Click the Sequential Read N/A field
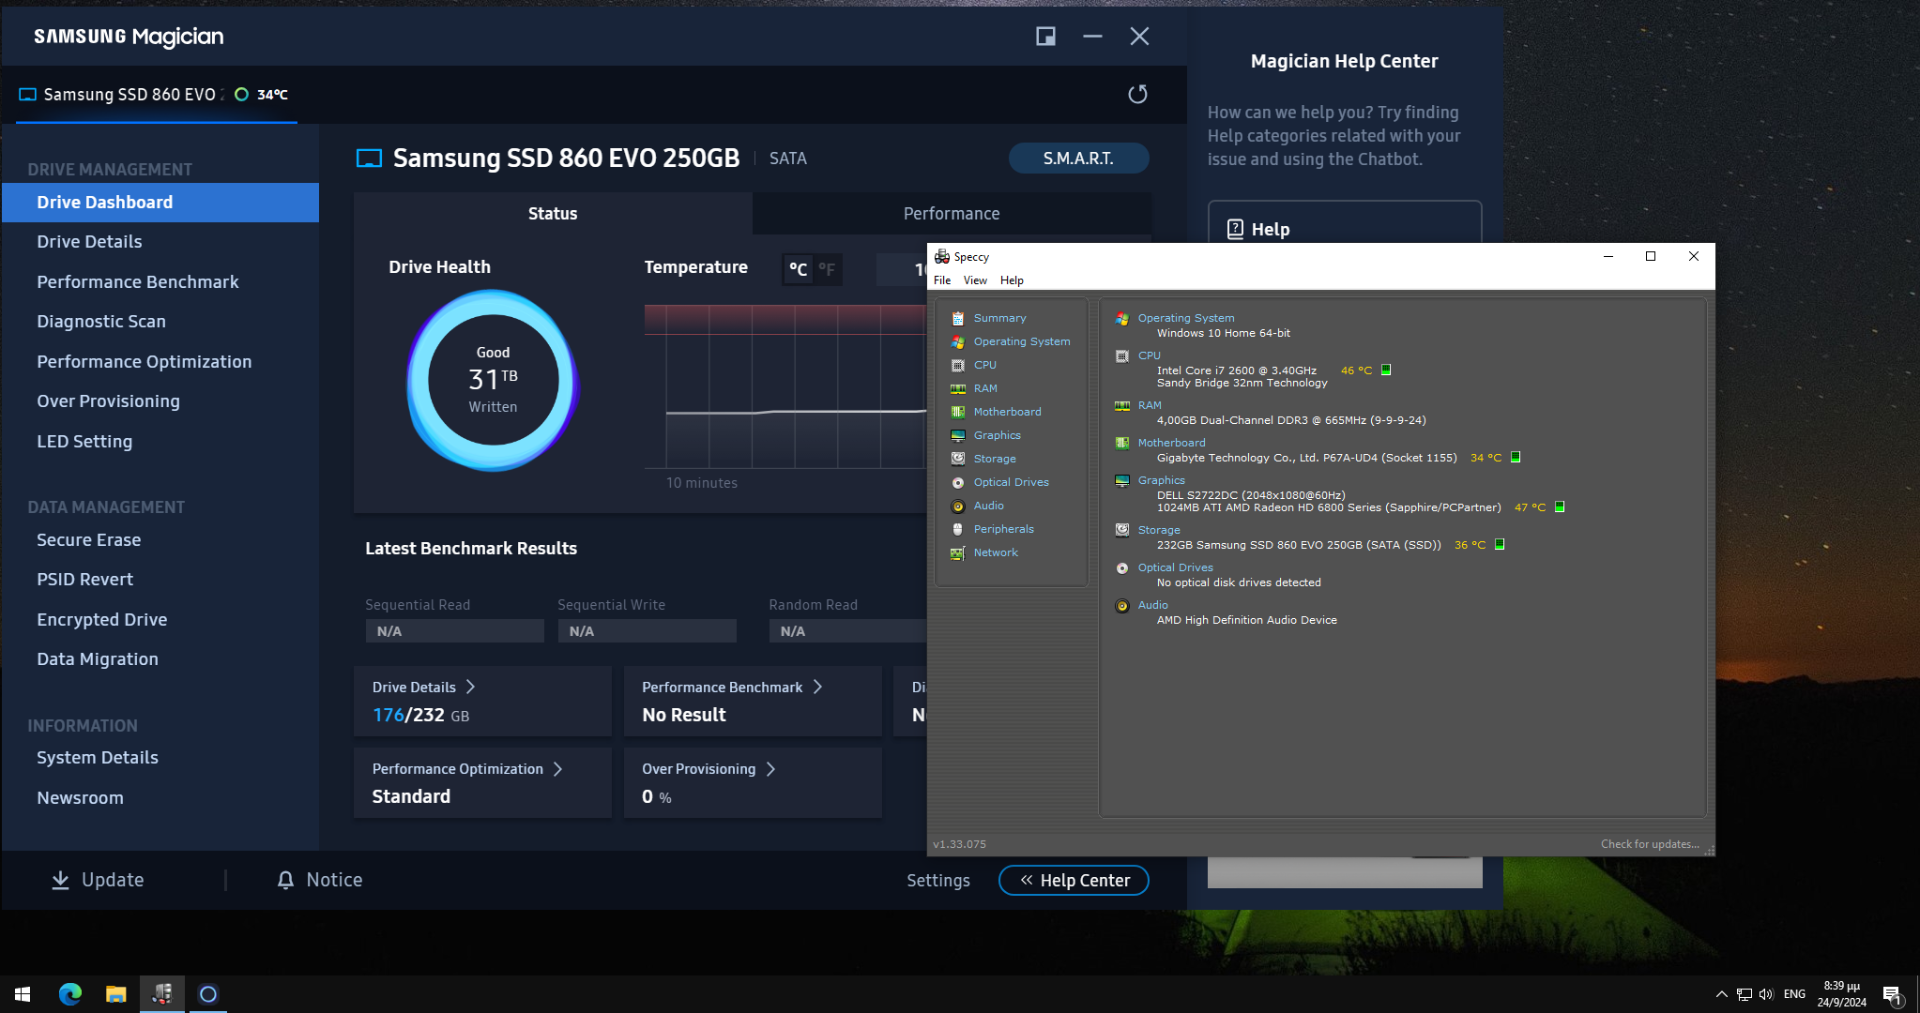Screen dimensions: 1920x1013 pos(454,631)
